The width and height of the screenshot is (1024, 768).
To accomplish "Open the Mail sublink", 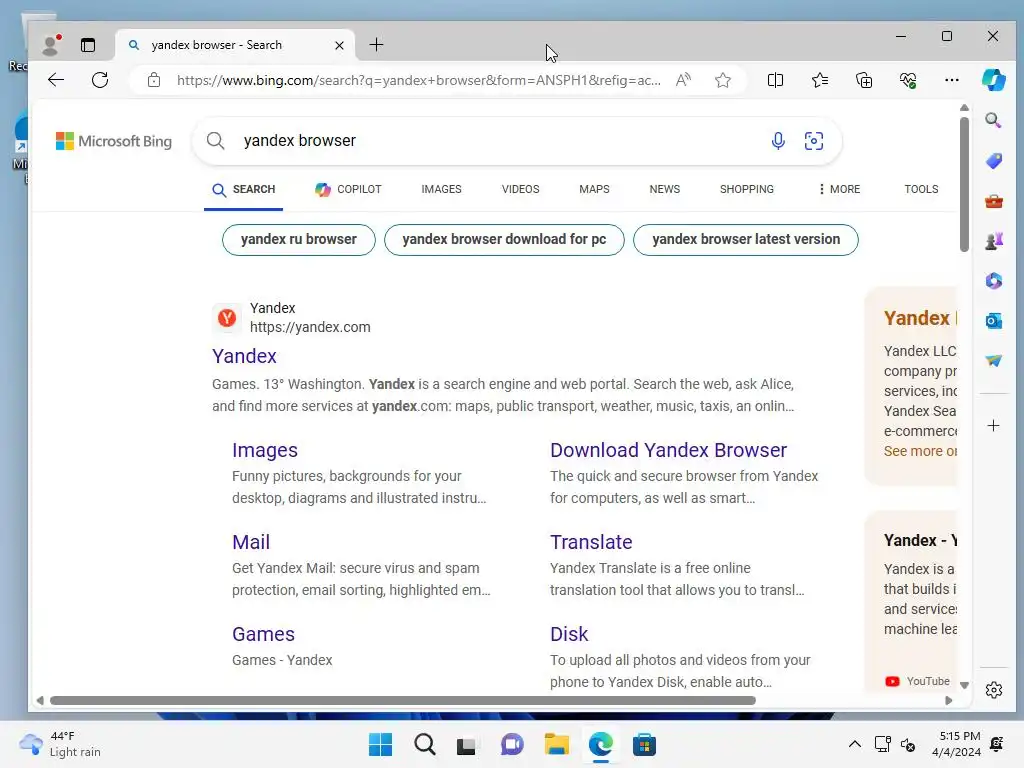I will 251,542.
